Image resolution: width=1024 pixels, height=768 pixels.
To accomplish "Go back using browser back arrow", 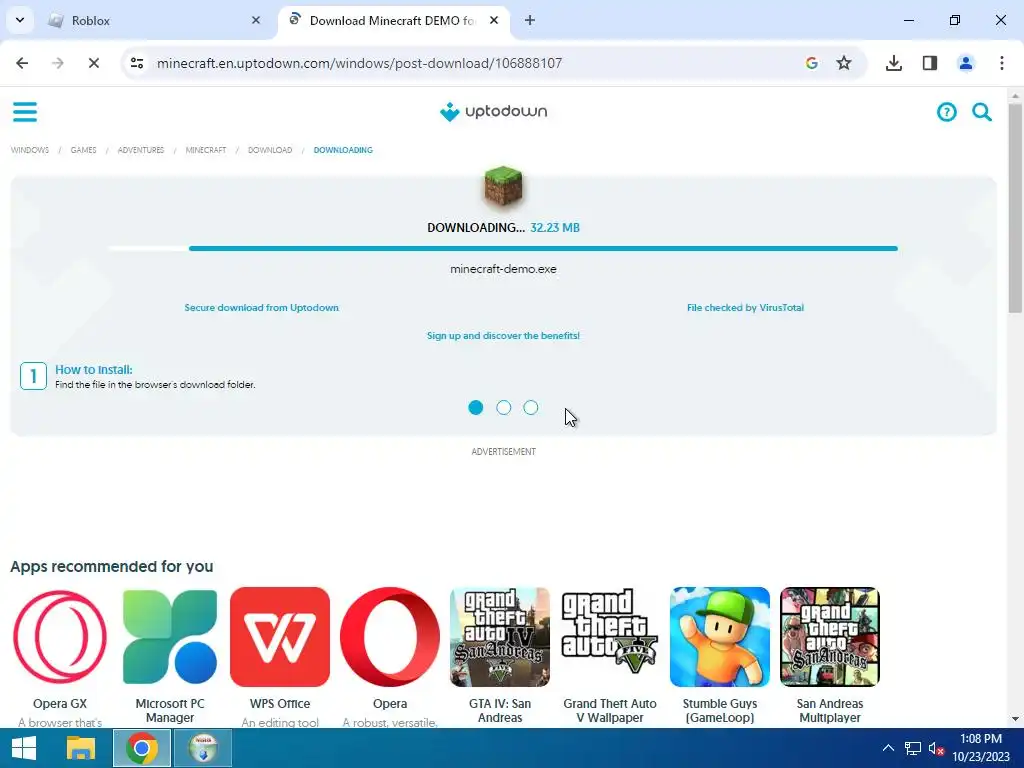I will click(x=22, y=63).
